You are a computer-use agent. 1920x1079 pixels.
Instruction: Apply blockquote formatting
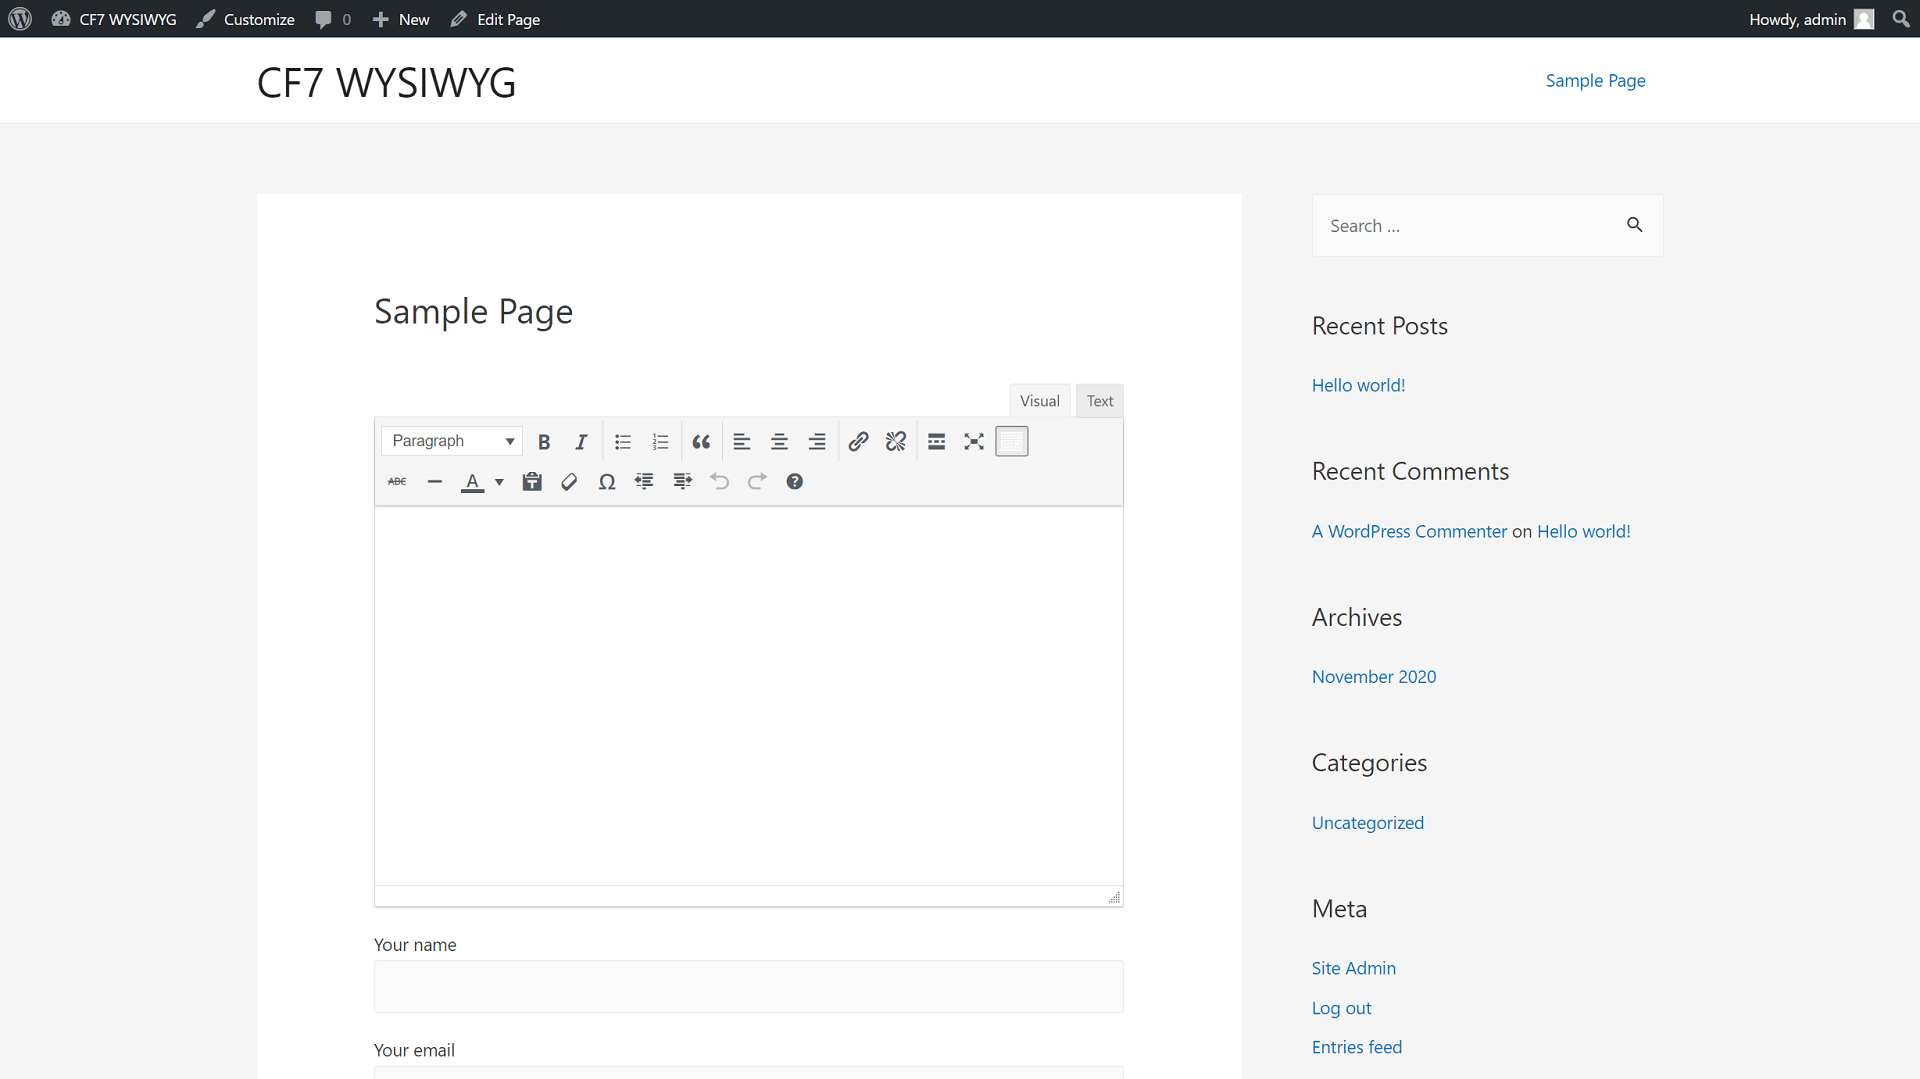coord(701,441)
